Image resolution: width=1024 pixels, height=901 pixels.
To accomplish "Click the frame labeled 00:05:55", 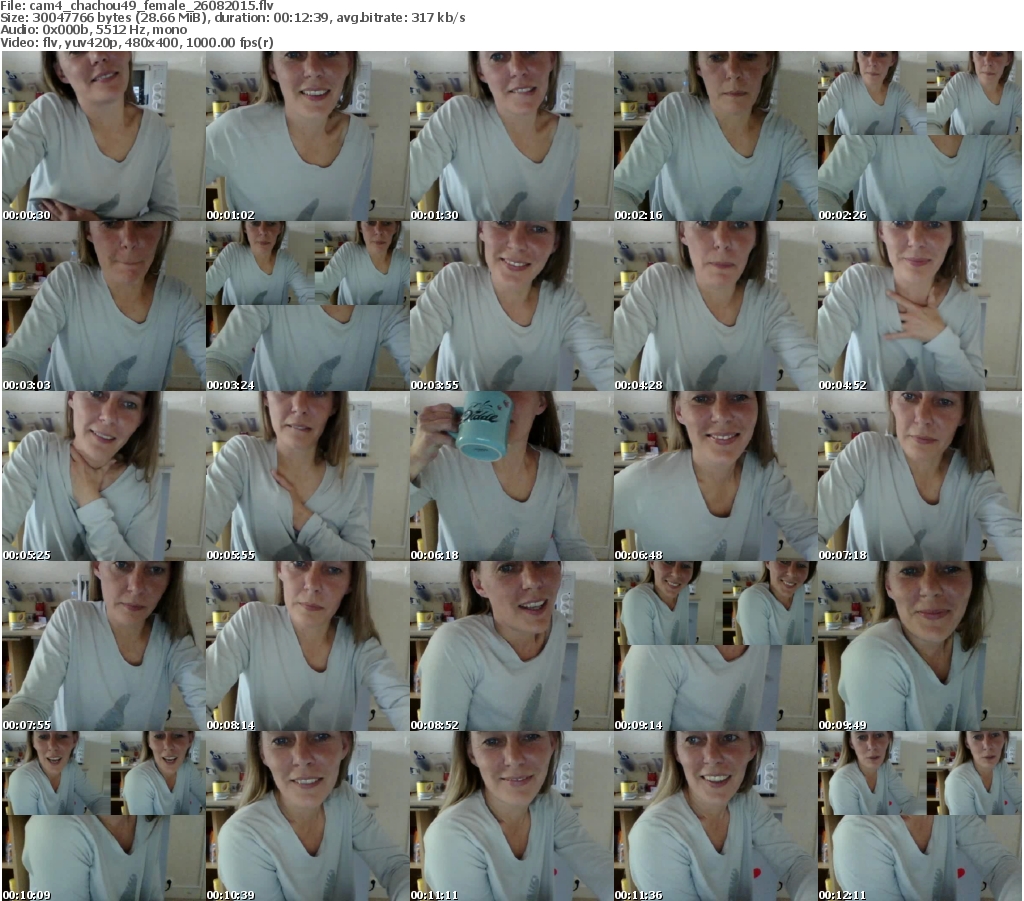I will (308, 476).
